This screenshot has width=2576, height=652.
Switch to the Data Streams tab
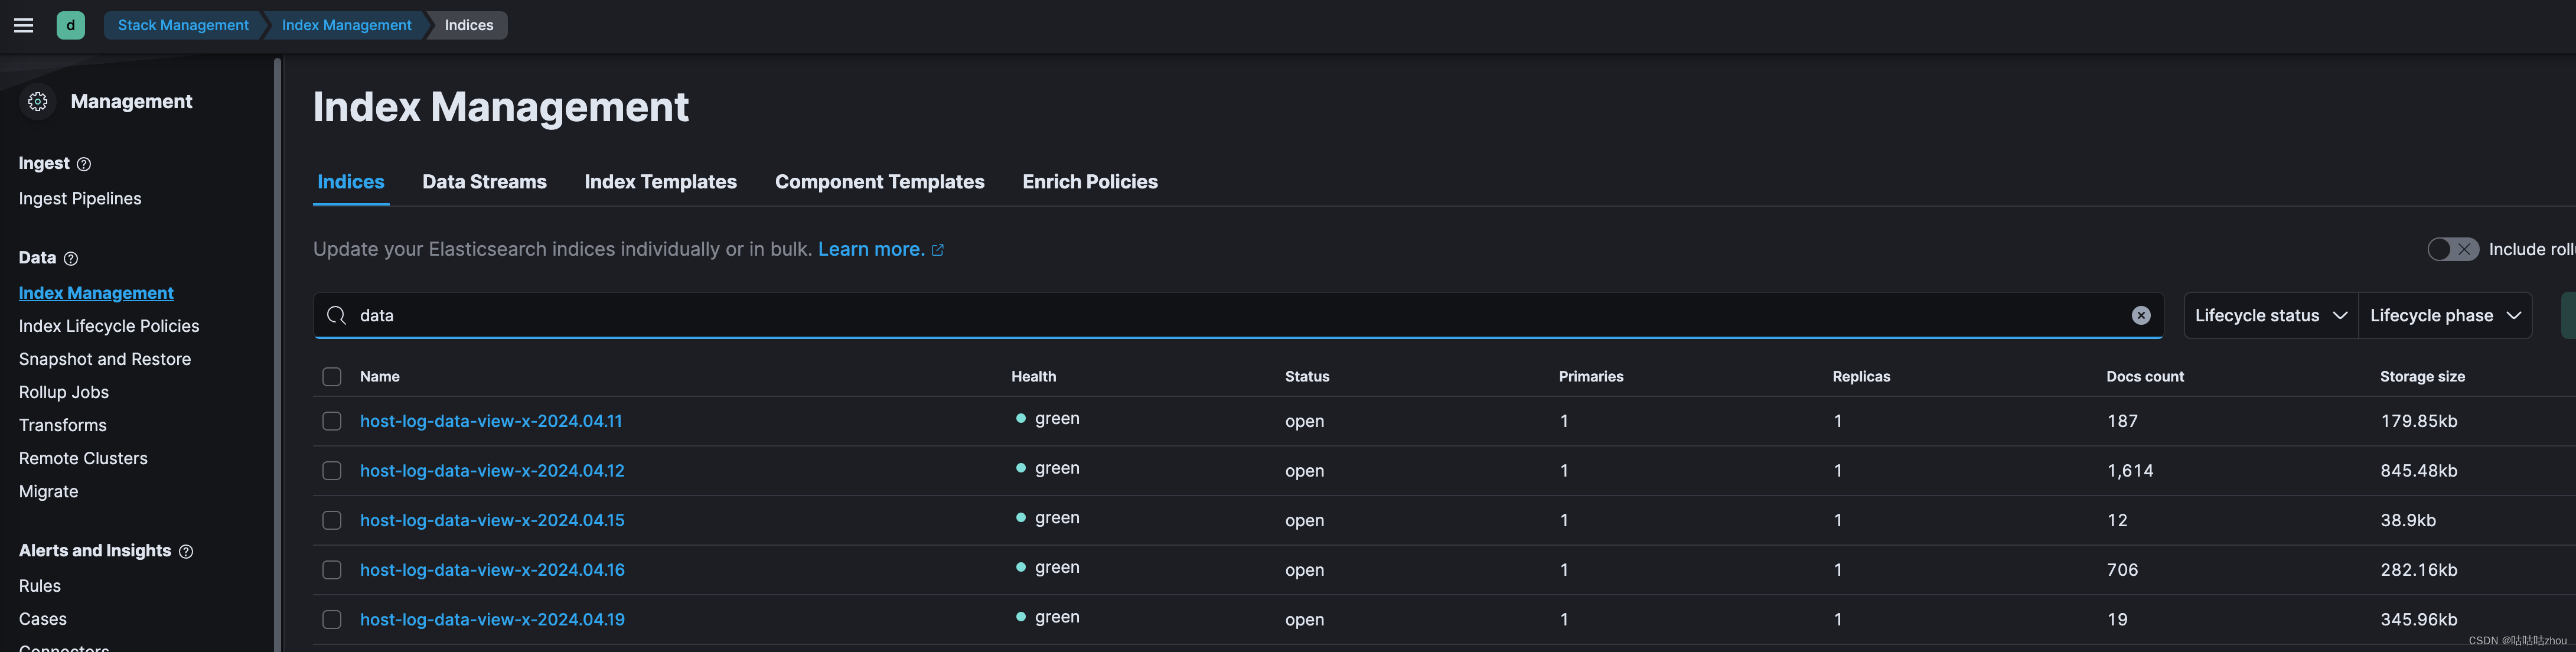click(x=484, y=182)
